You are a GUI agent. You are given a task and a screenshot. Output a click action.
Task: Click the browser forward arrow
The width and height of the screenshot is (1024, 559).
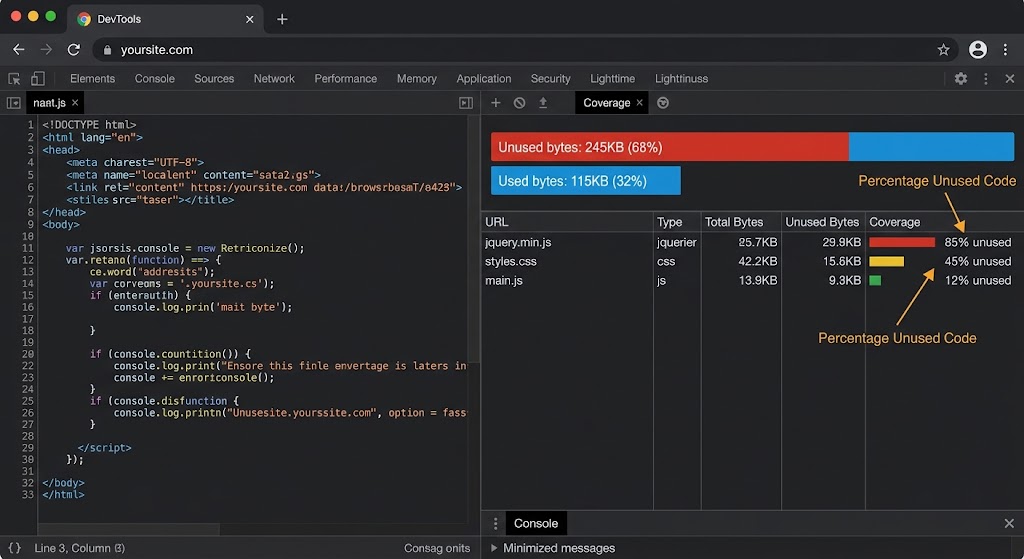46,50
